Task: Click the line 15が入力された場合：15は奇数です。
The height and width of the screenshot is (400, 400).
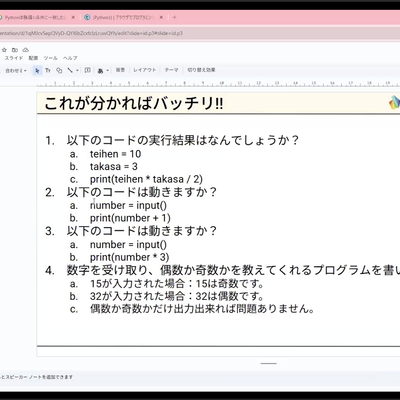Action: click(177, 284)
